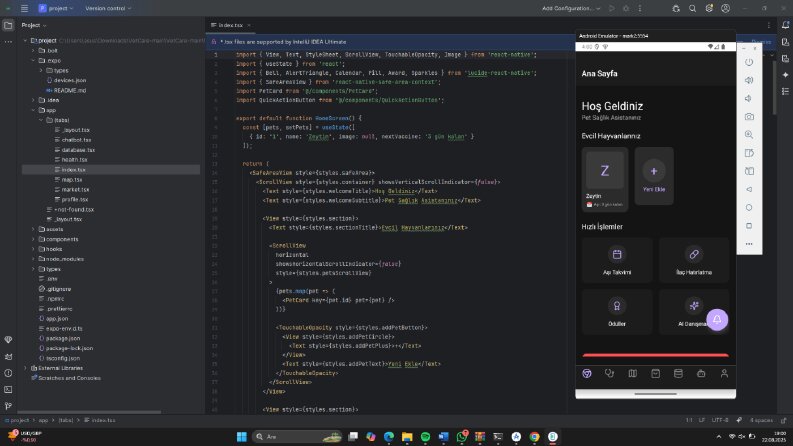Tap the profile person icon in app bottom bar
The height and width of the screenshot is (446, 793).
point(724,374)
